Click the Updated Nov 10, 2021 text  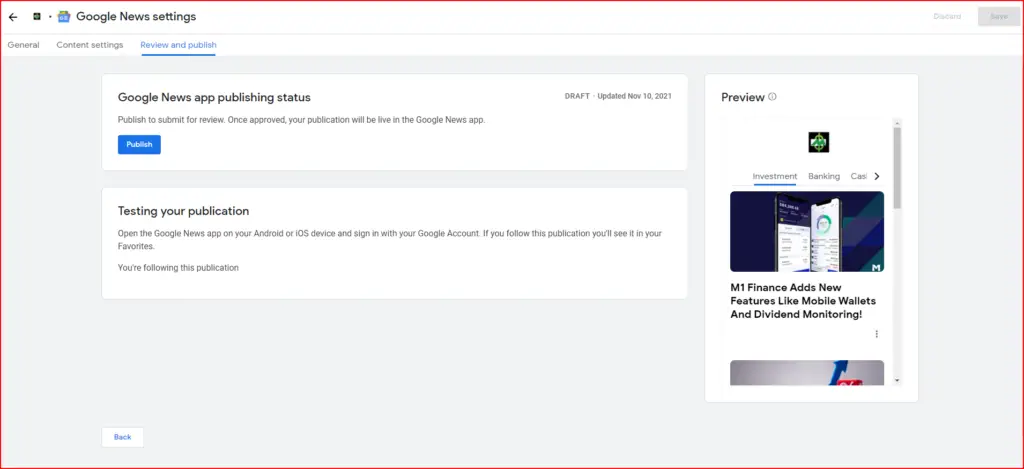click(x=634, y=96)
